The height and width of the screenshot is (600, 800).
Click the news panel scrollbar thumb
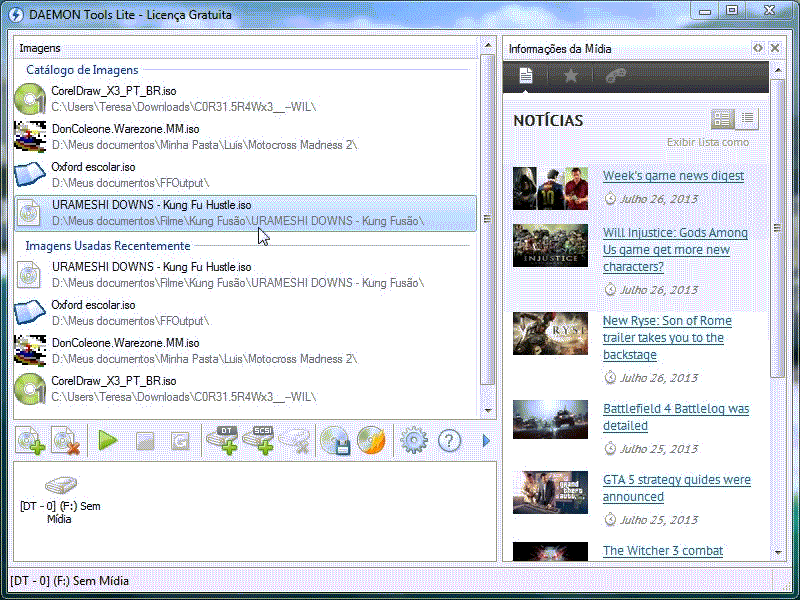click(x=778, y=228)
